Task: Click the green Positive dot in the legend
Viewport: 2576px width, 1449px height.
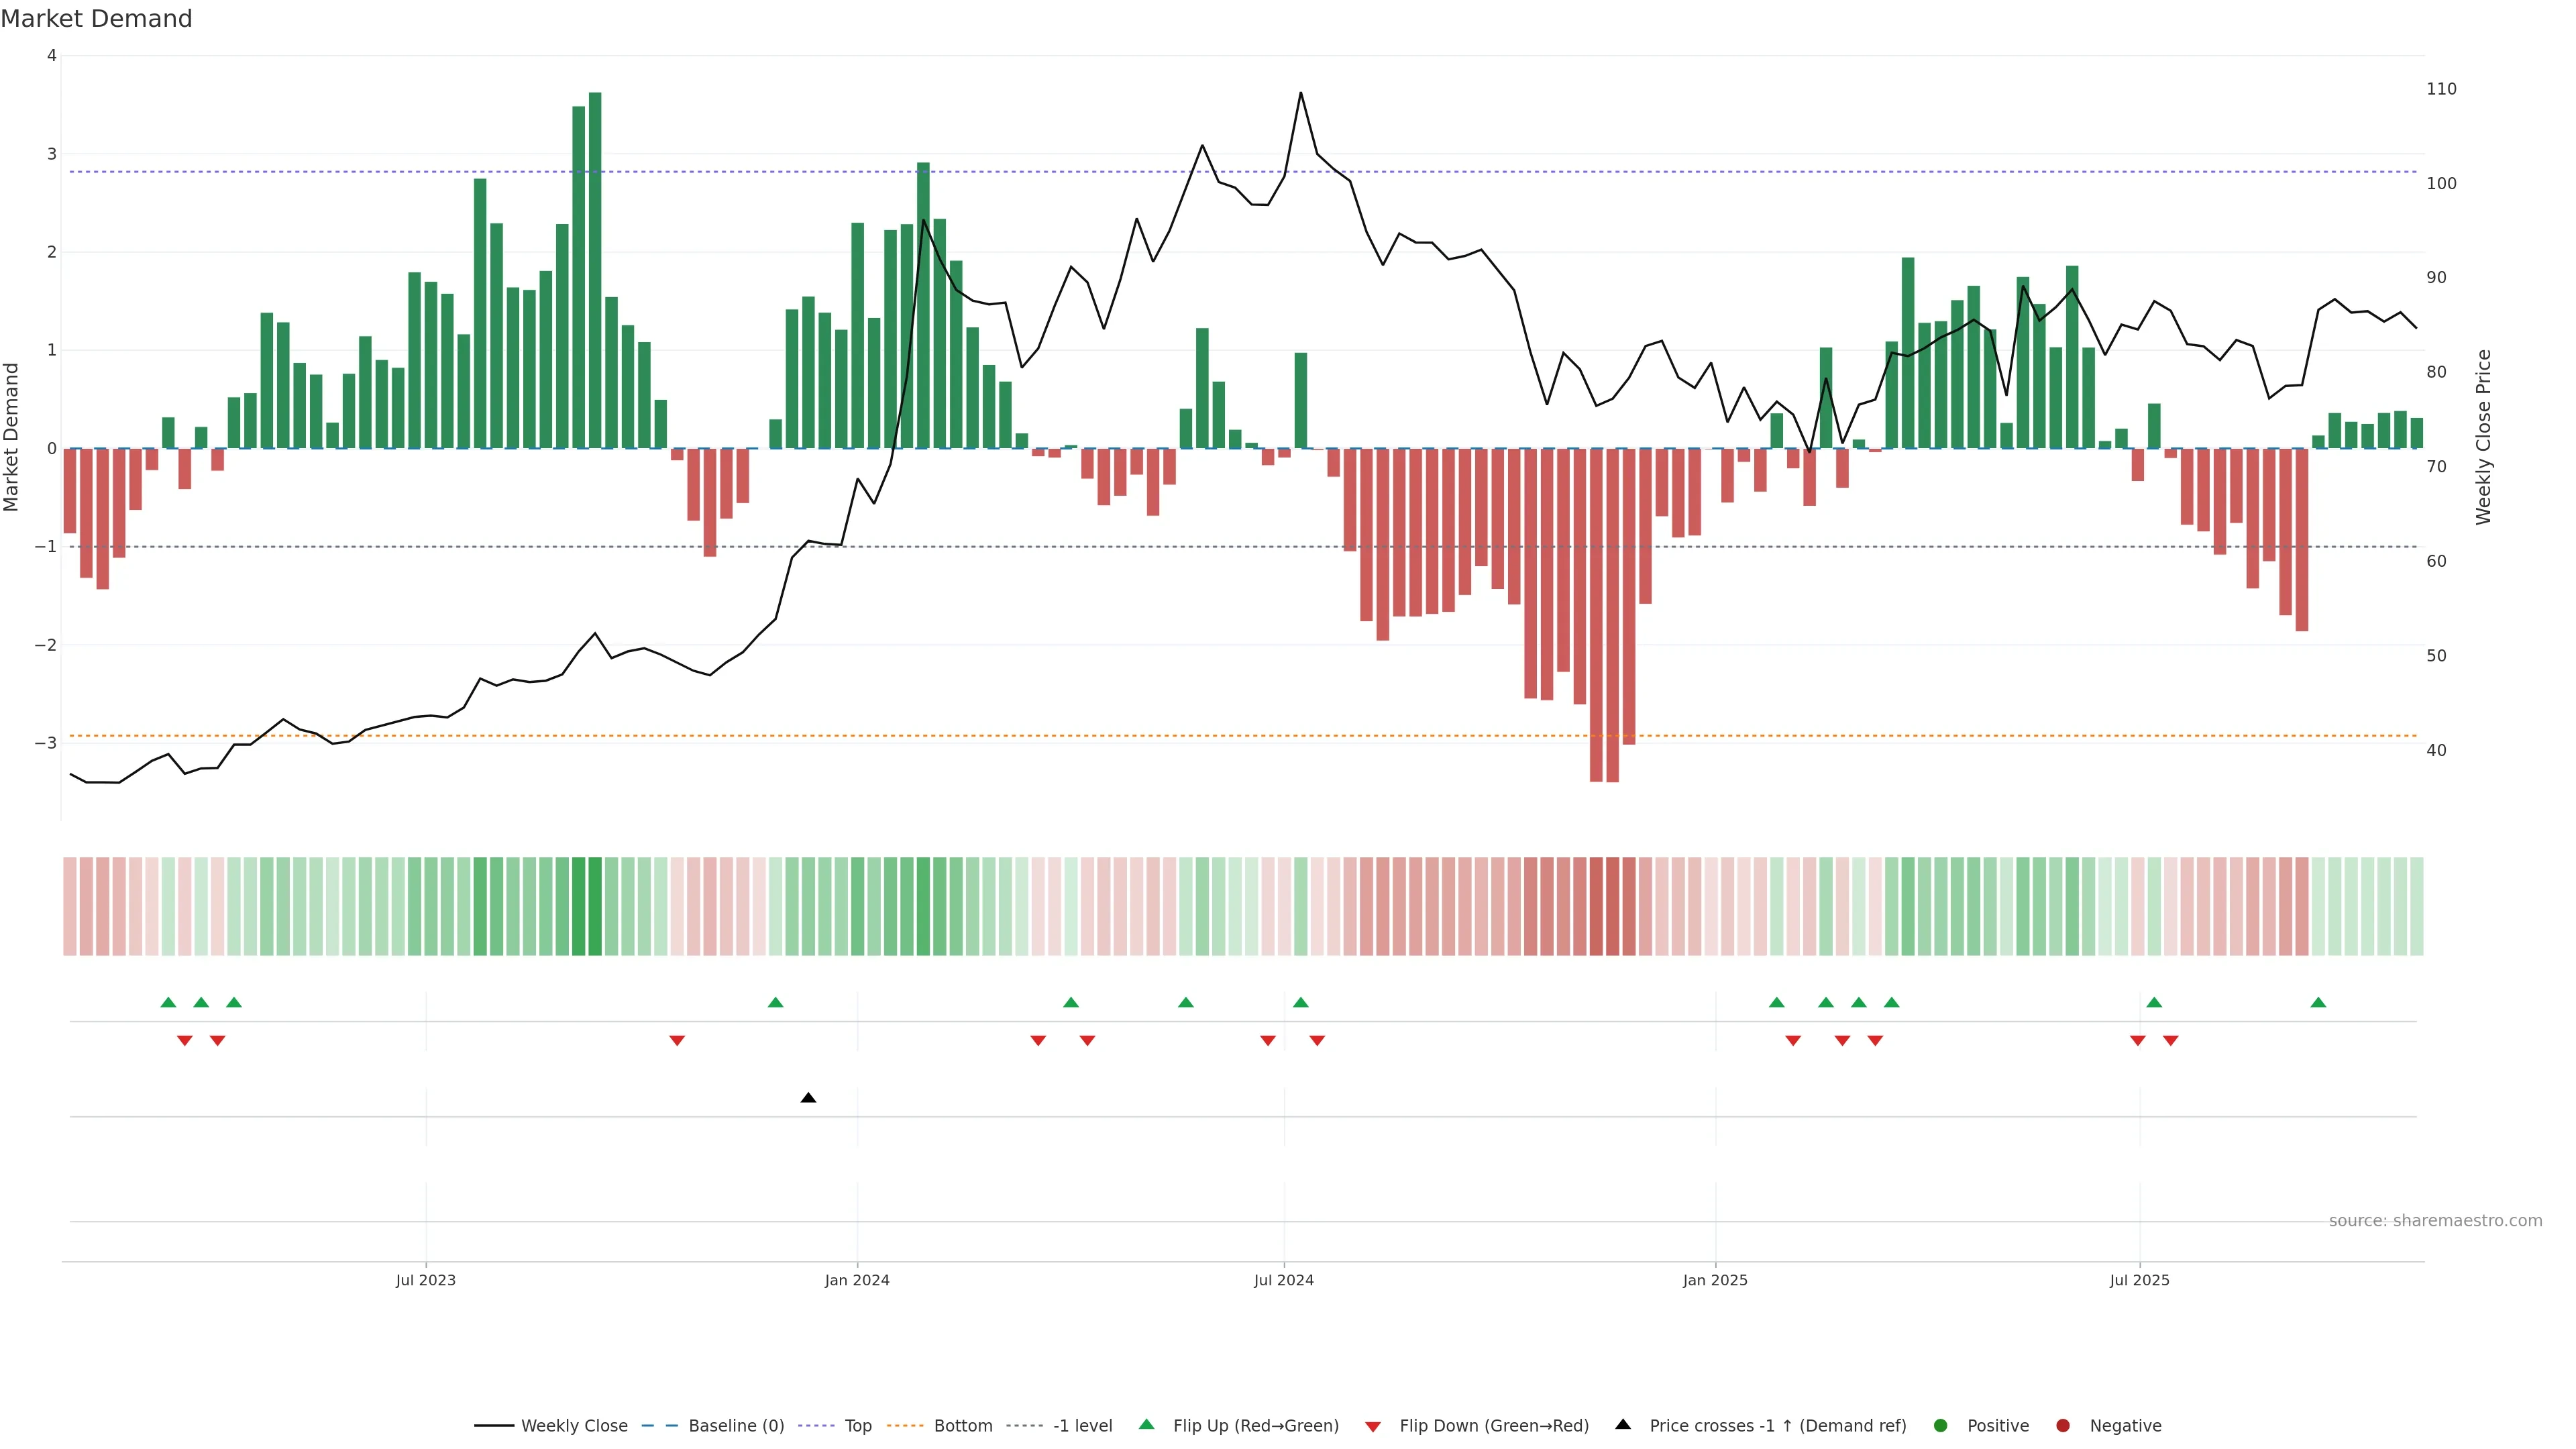Action: (x=1940, y=1425)
